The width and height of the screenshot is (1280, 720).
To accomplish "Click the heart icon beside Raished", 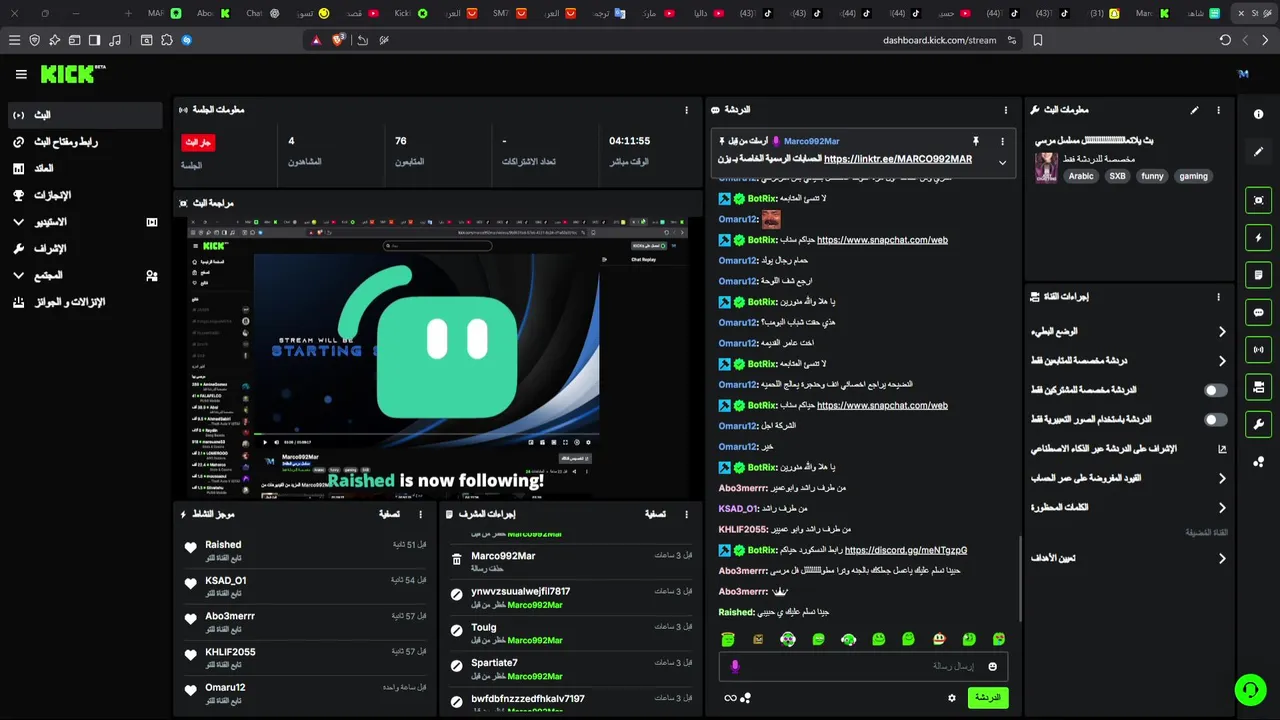I will 191,547.
